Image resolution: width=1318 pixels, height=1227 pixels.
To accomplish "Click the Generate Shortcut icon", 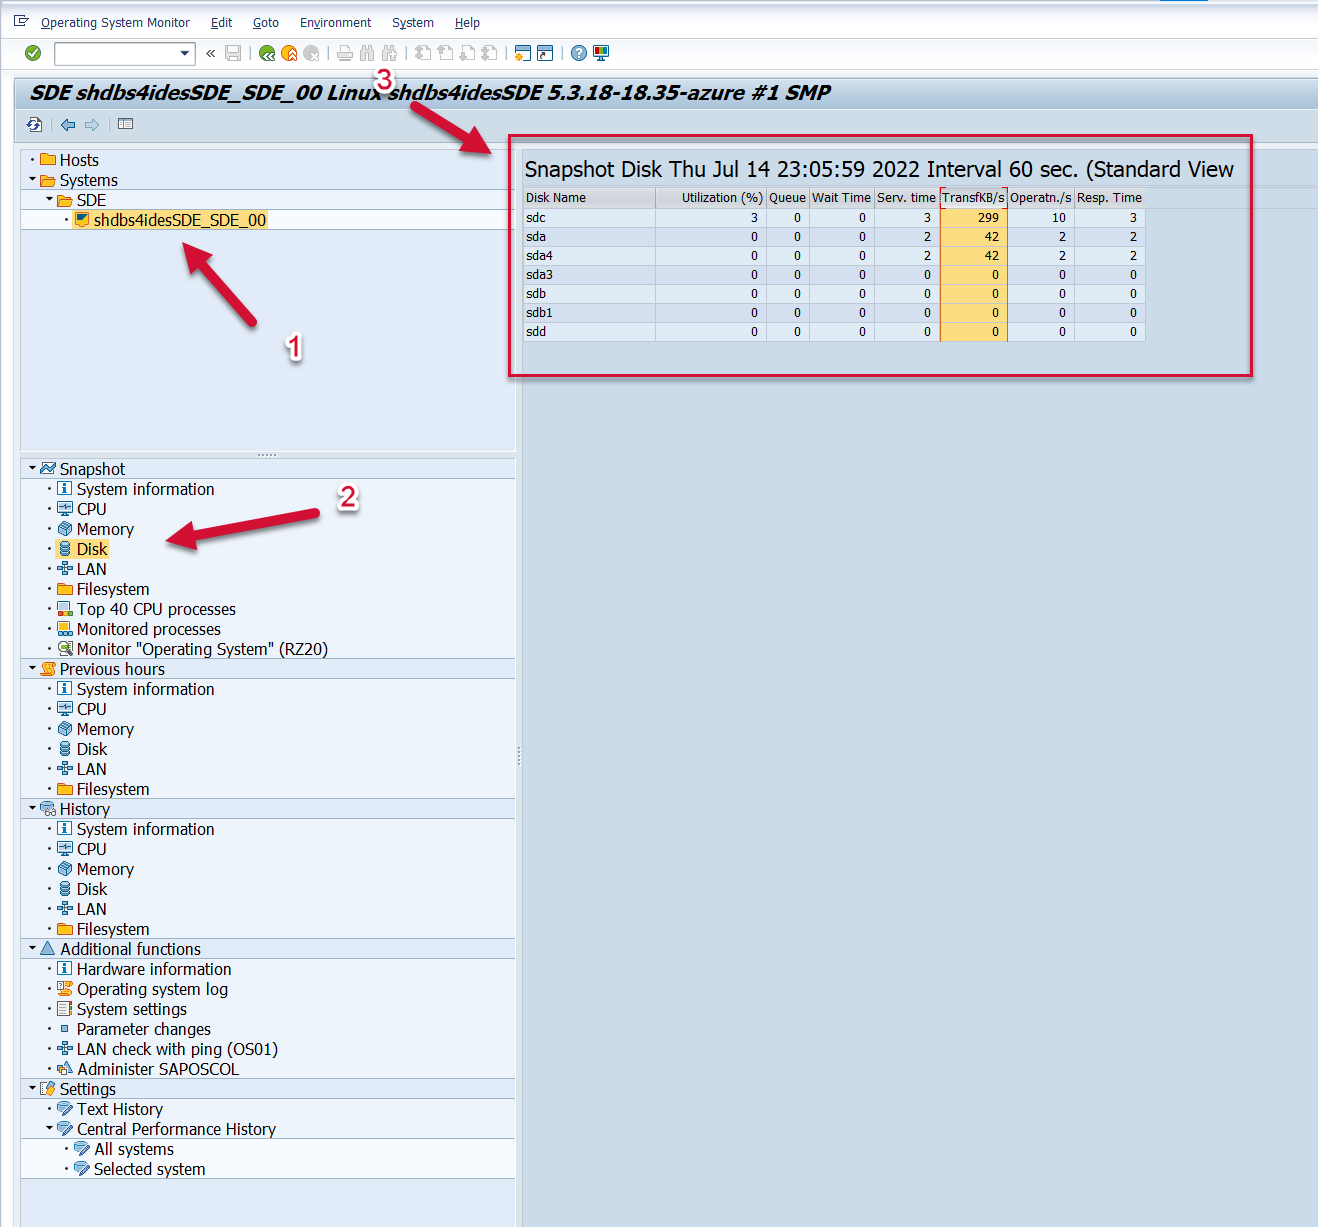I will pyautogui.click(x=545, y=53).
